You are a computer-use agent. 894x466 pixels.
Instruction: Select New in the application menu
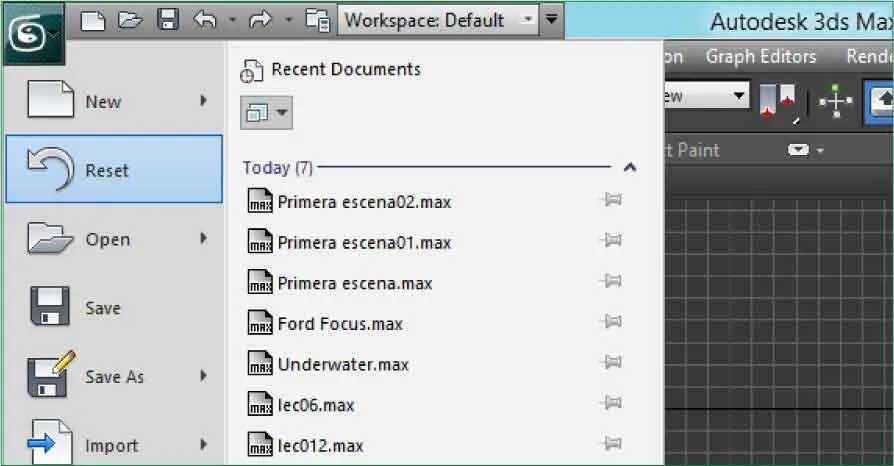(x=114, y=101)
